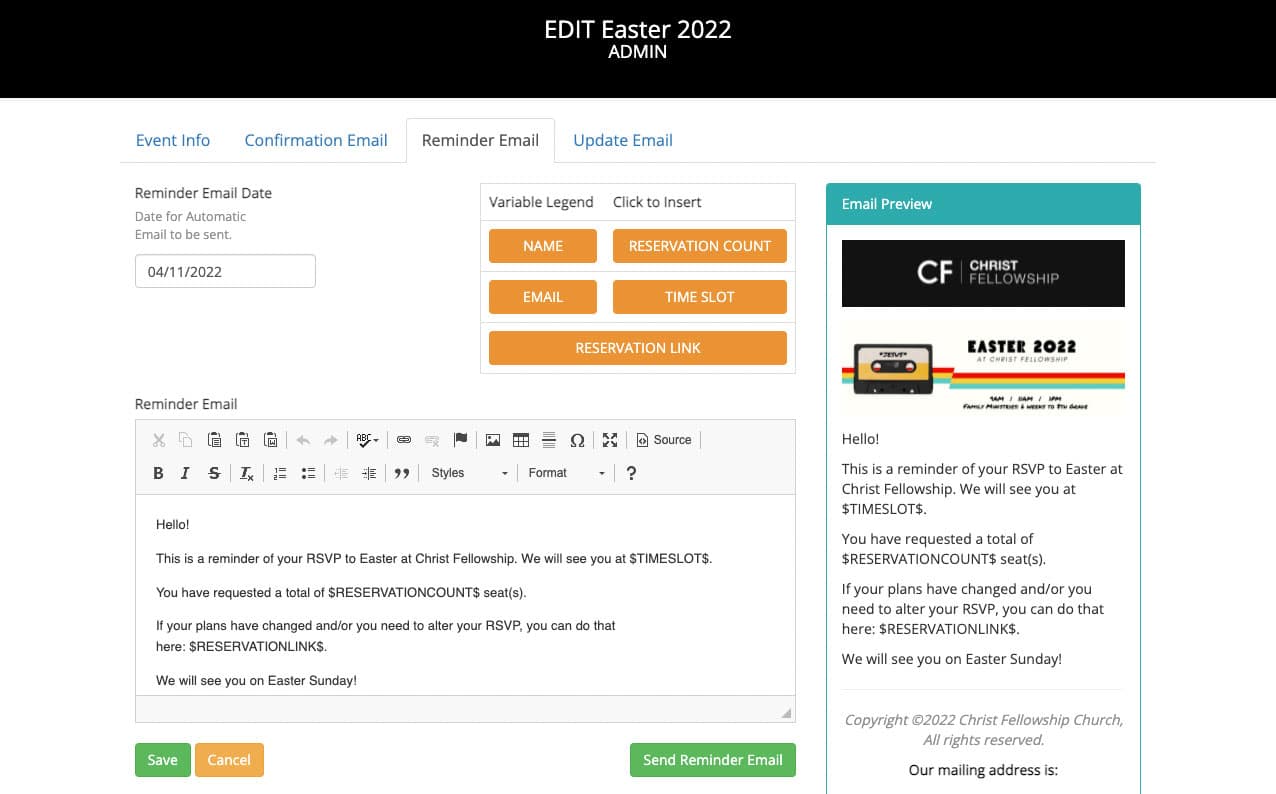Click the Decrease Indent icon
This screenshot has height=794, width=1276.
[341, 473]
